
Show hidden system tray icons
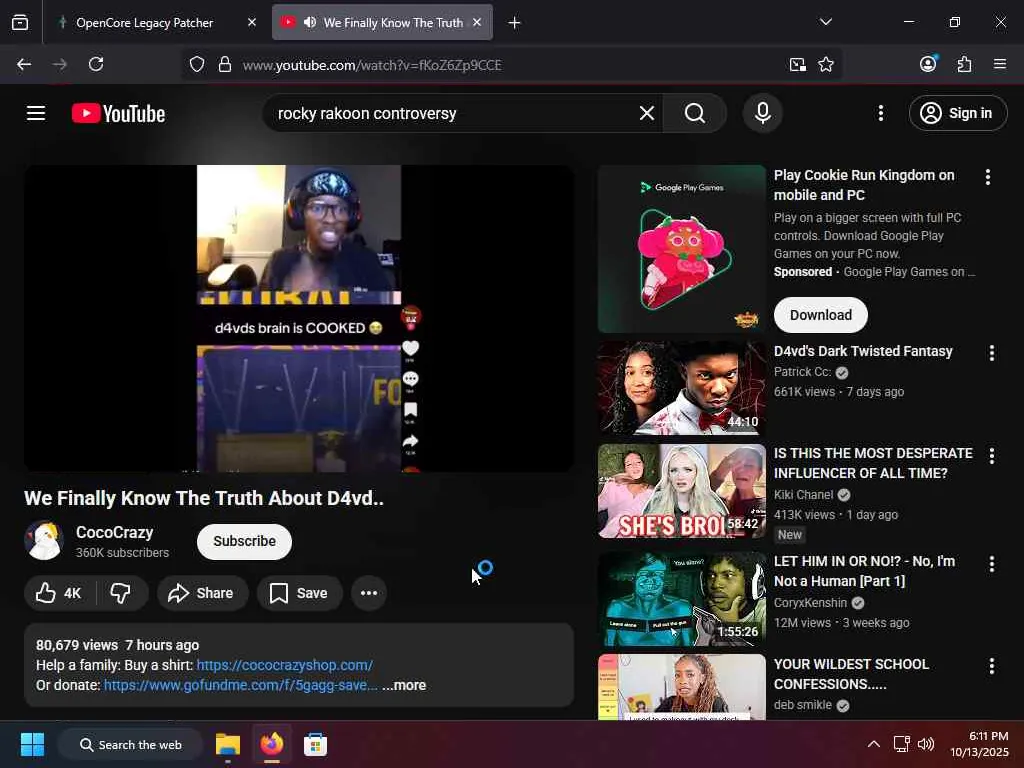873,744
